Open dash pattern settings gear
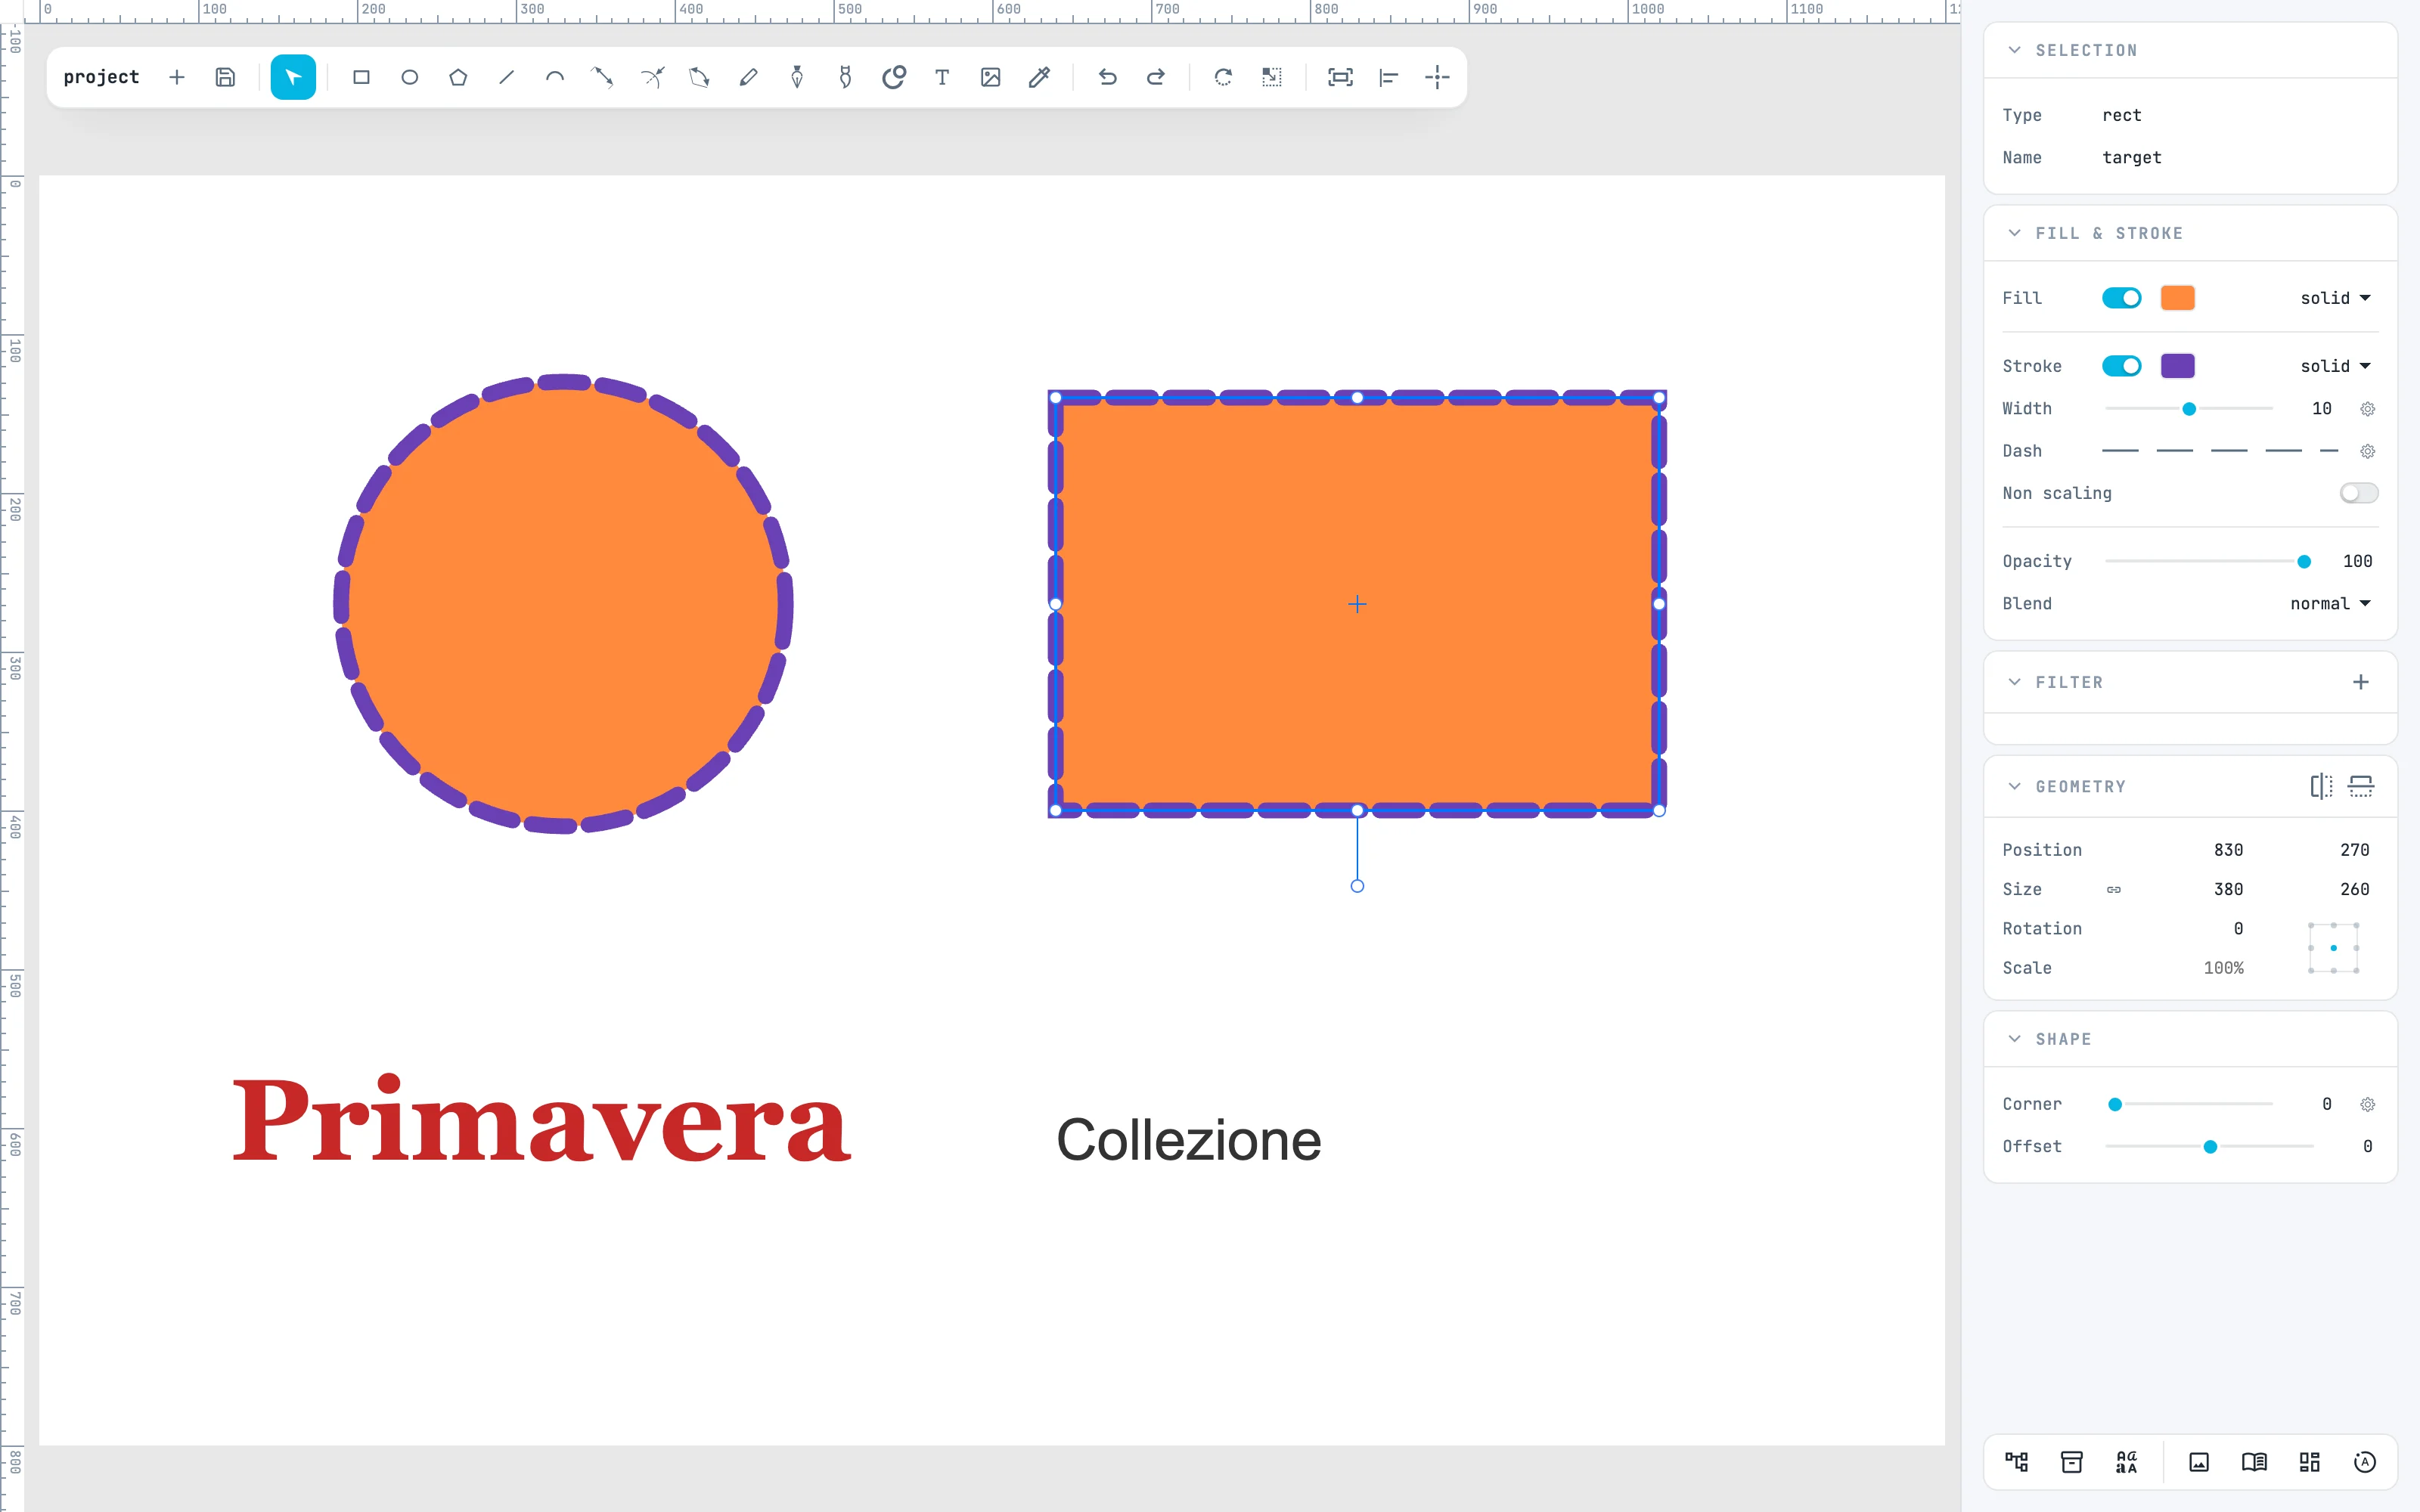Viewport: 2420px width, 1512px height. pos(2367,451)
